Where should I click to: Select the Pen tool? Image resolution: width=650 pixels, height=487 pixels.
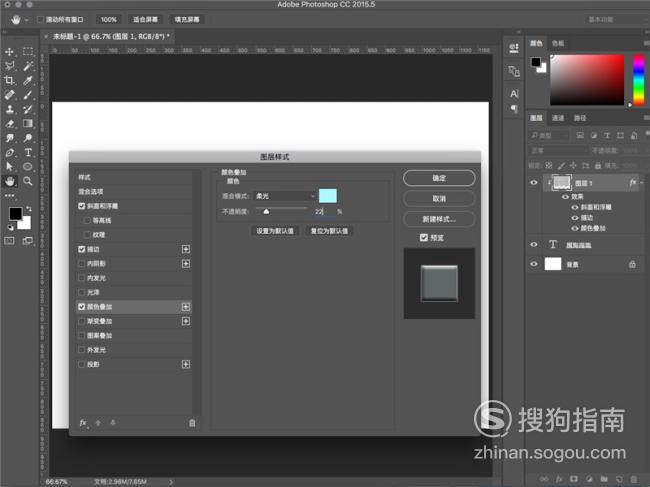click(x=9, y=152)
